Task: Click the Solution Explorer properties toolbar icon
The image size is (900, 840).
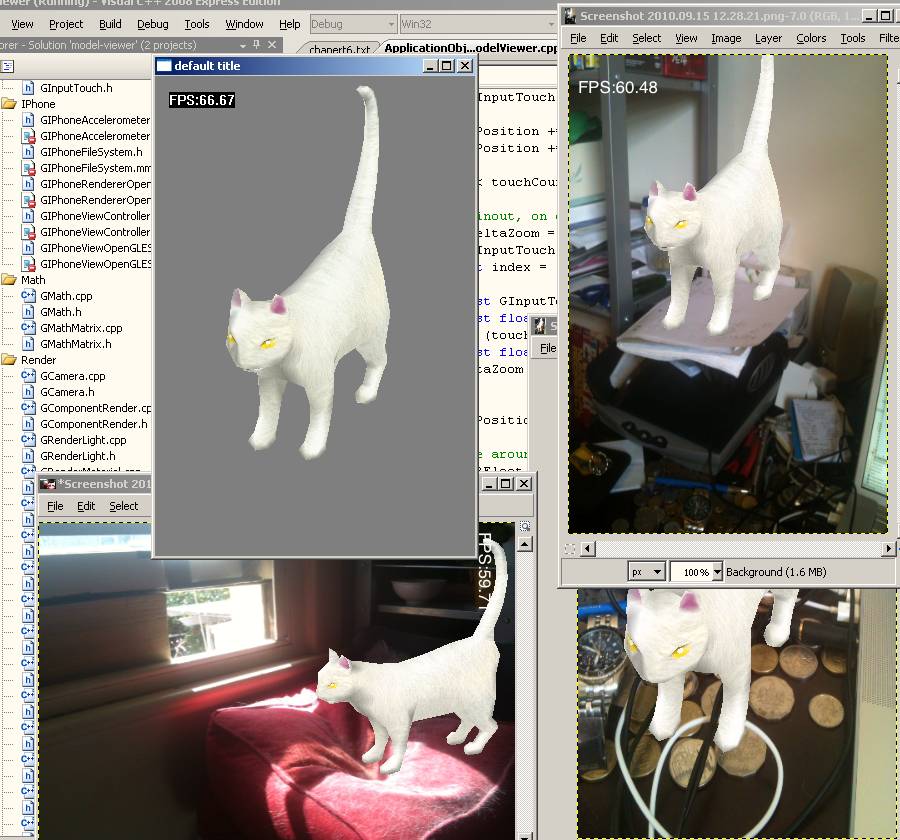Action: click(x=7, y=67)
